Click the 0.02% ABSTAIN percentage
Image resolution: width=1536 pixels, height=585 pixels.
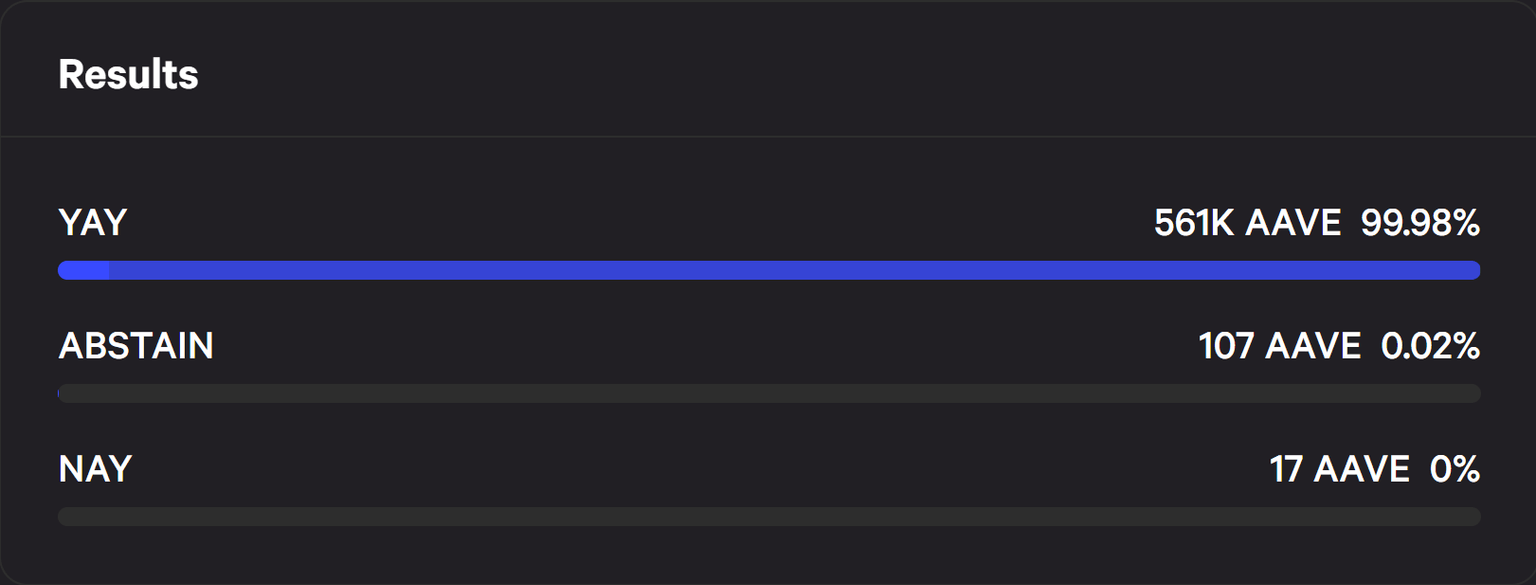pos(1430,346)
